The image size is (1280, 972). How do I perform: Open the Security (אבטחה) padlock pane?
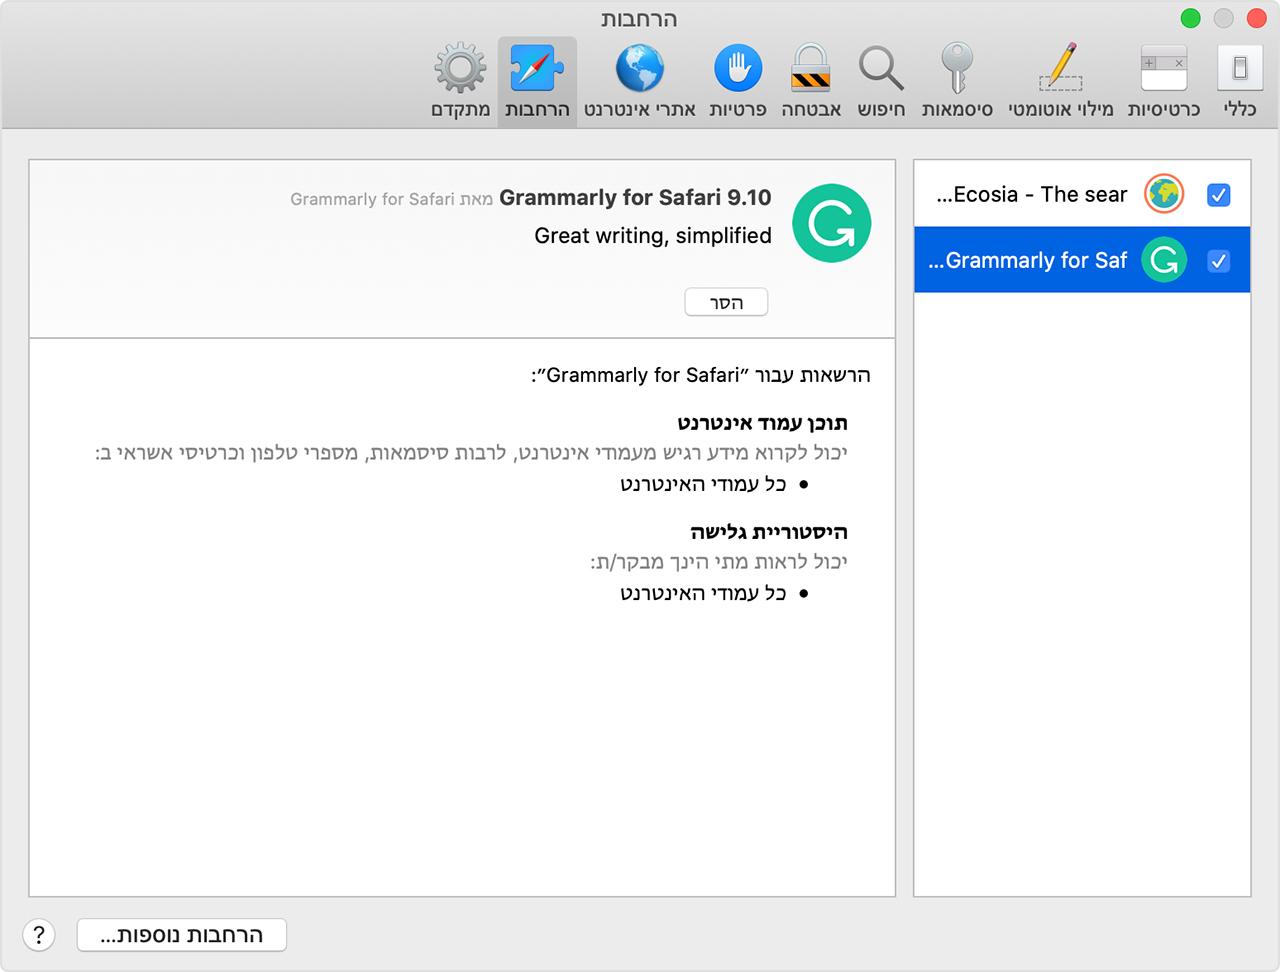click(810, 81)
